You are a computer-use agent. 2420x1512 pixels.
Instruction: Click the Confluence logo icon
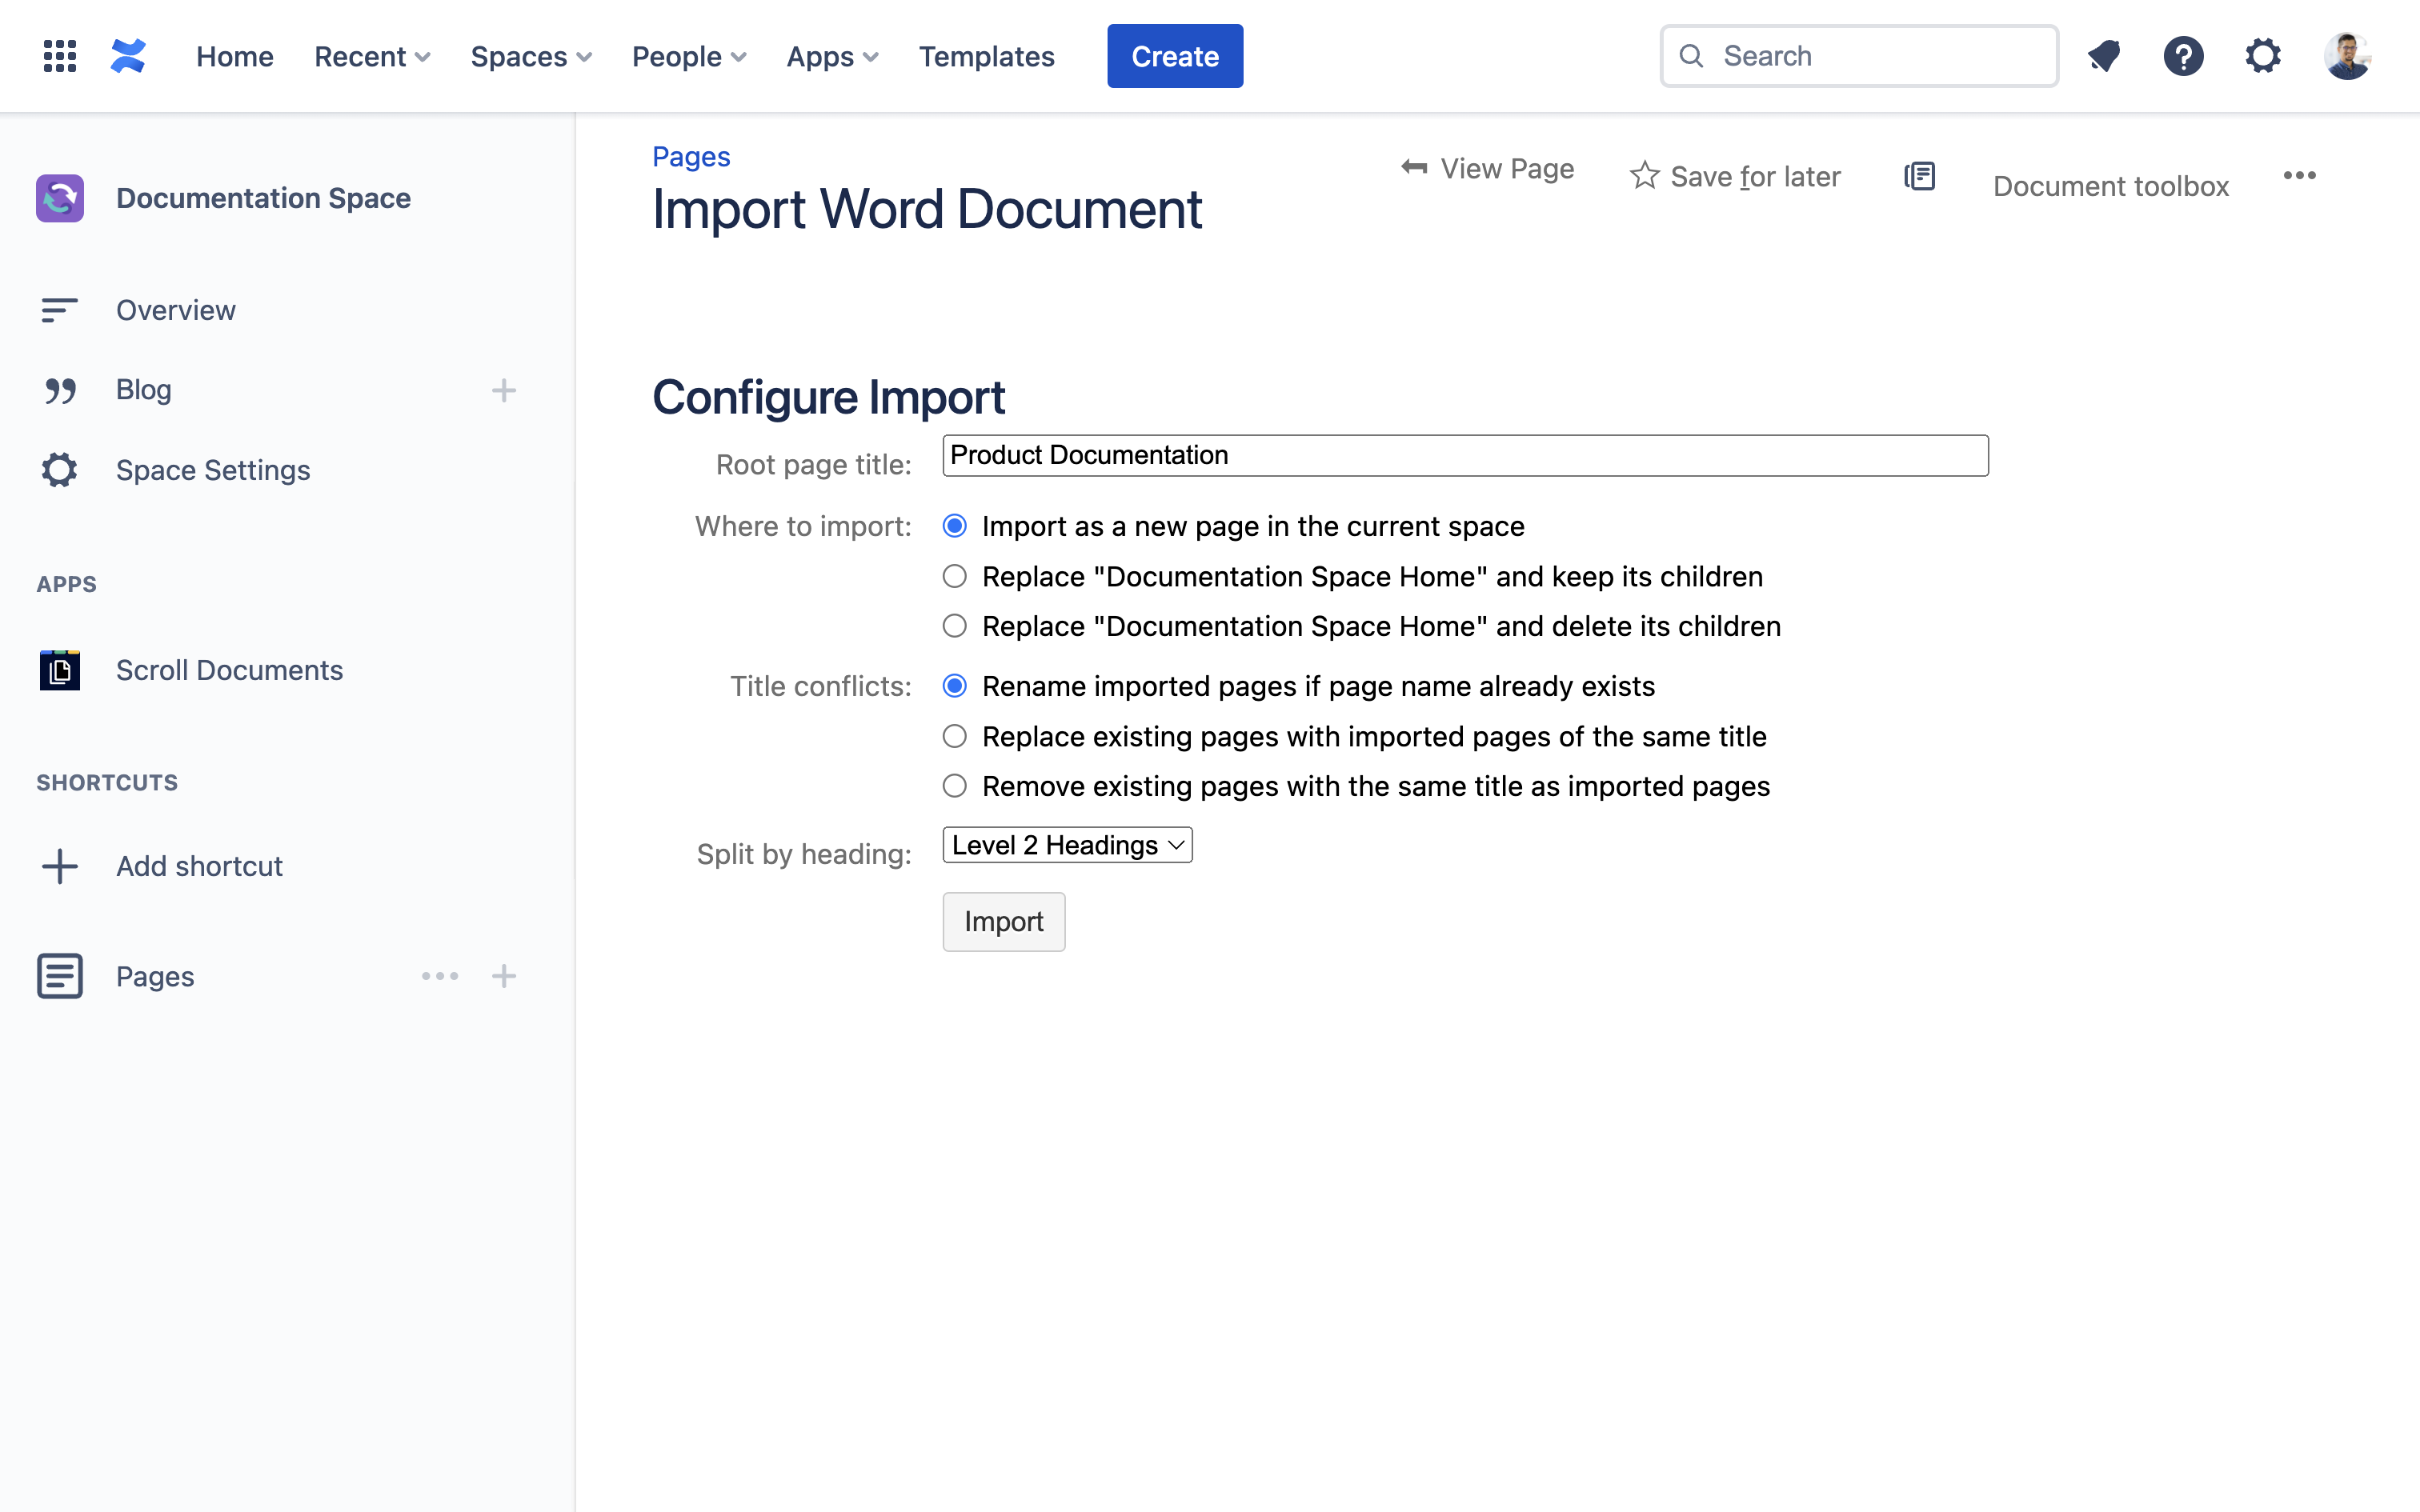128,56
